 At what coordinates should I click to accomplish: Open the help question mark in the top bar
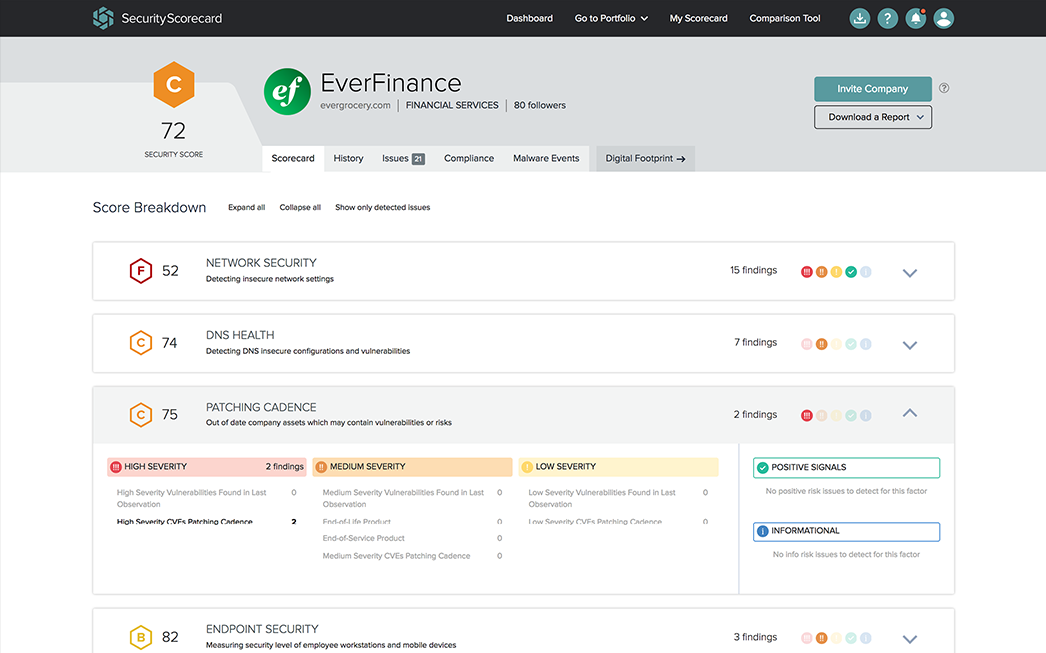(887, 18)
